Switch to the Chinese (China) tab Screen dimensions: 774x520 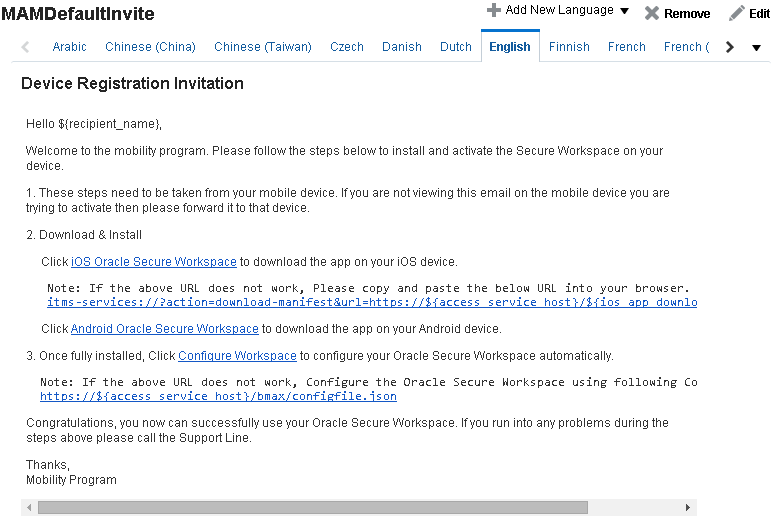(151, 47)
